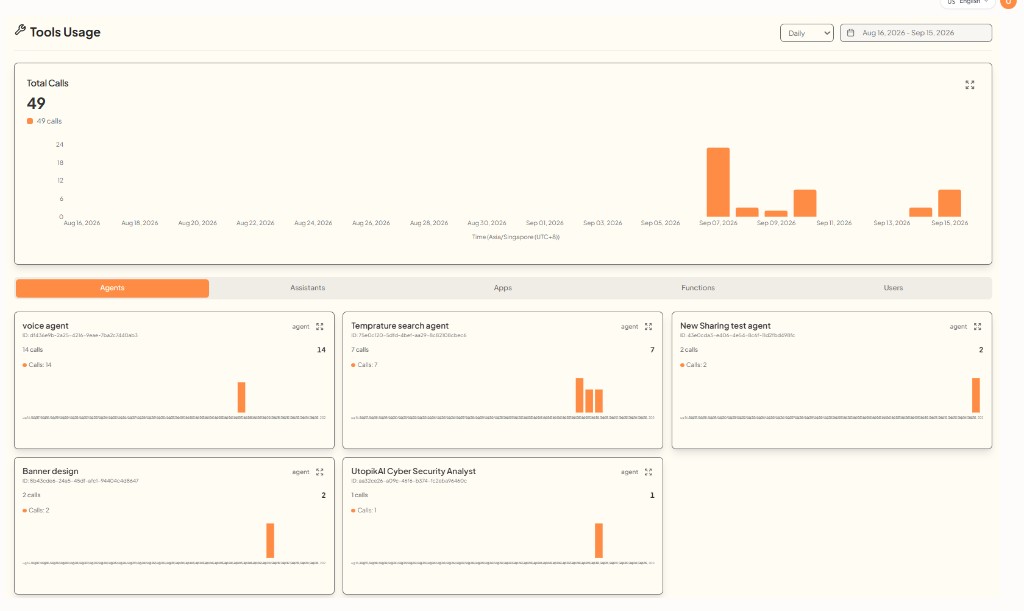Click the 7 calls text in Temprature search agent
This screenshot has height=611, width=1024.
(x=360, y=350)
